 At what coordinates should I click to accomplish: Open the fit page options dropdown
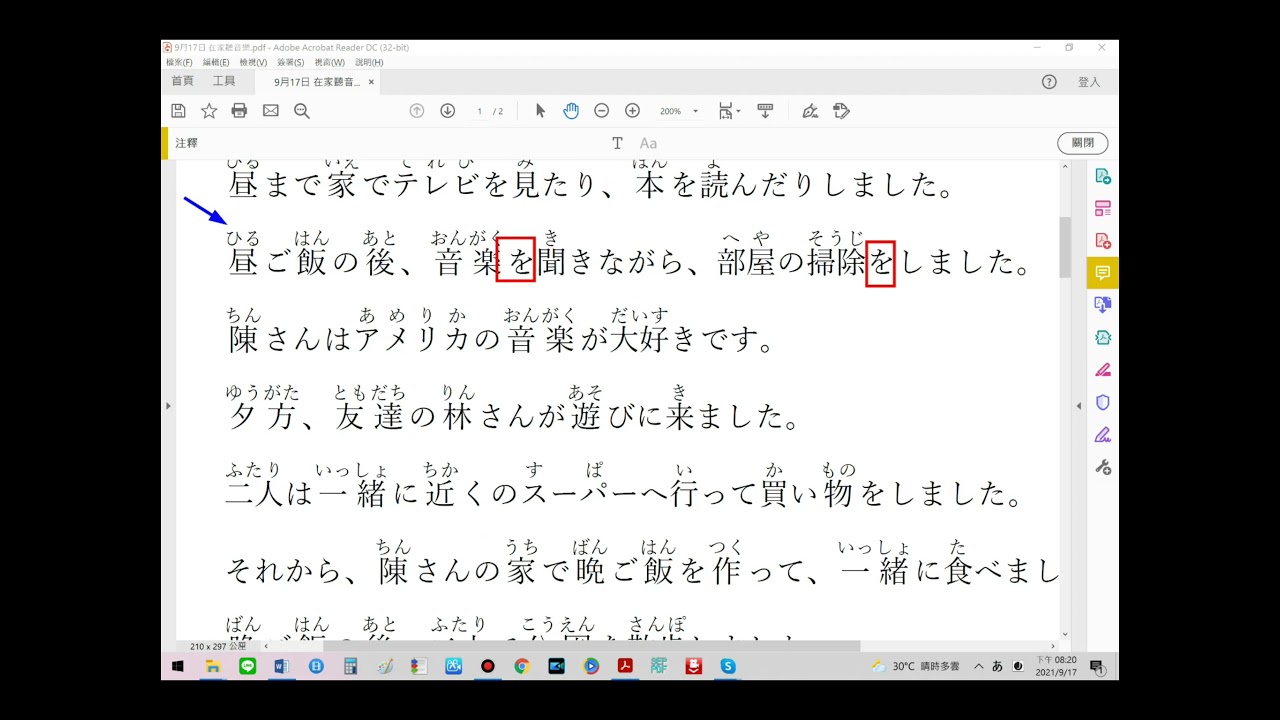[729, 111]
